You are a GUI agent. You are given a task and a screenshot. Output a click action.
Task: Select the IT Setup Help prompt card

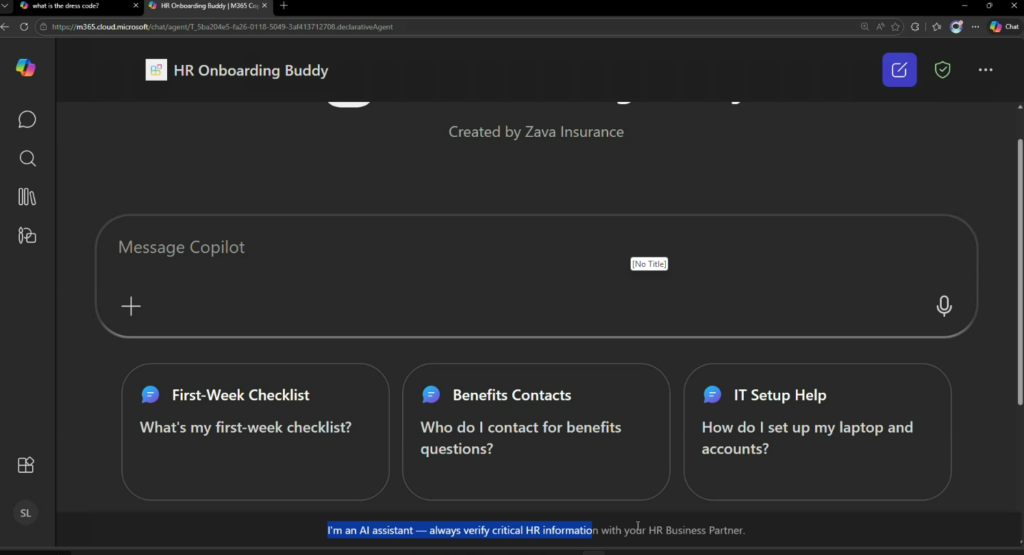tap(817, 430)
